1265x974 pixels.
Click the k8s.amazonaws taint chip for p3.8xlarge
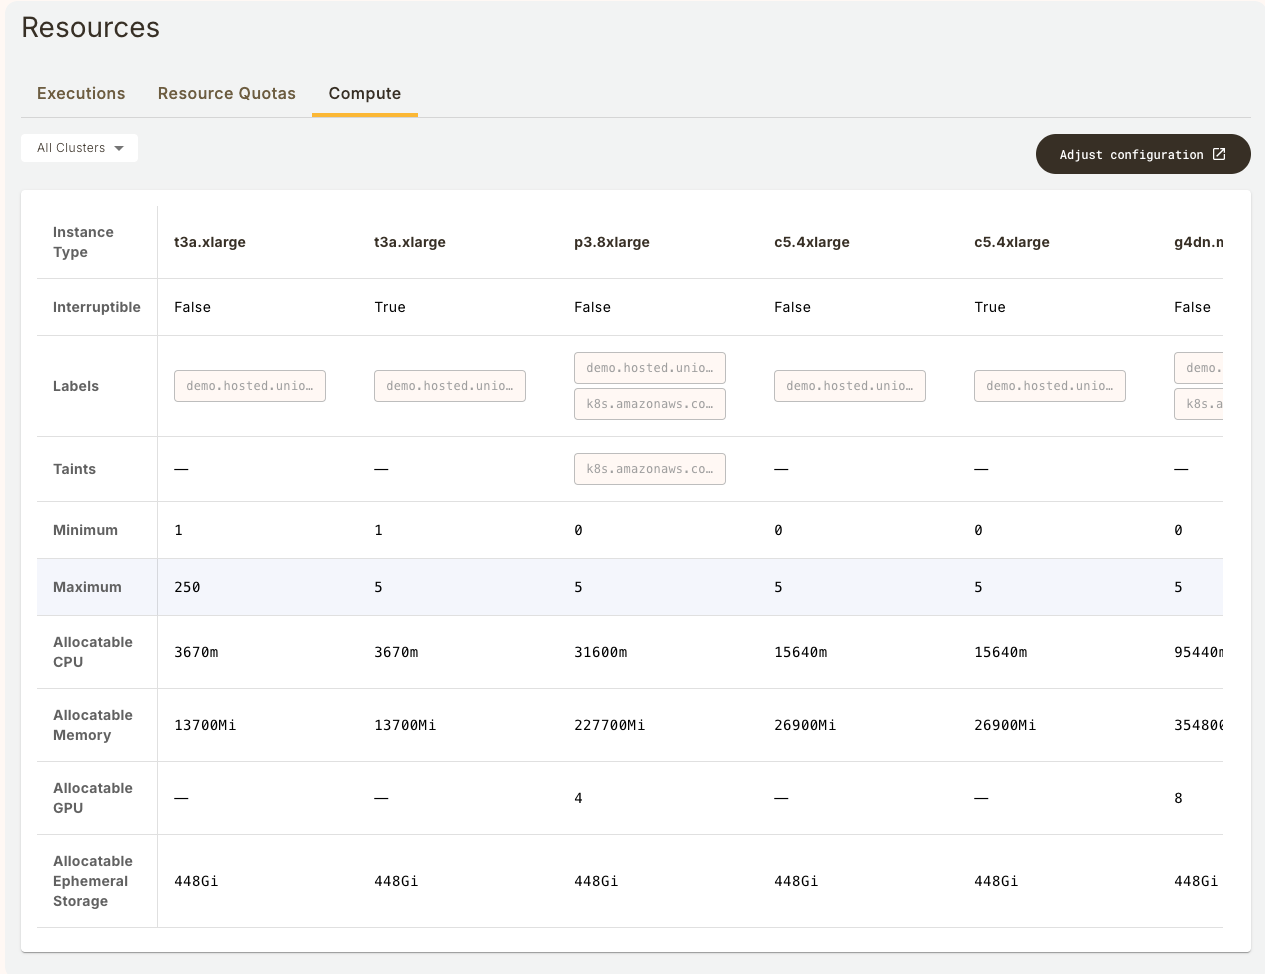(x=649, y=469)
